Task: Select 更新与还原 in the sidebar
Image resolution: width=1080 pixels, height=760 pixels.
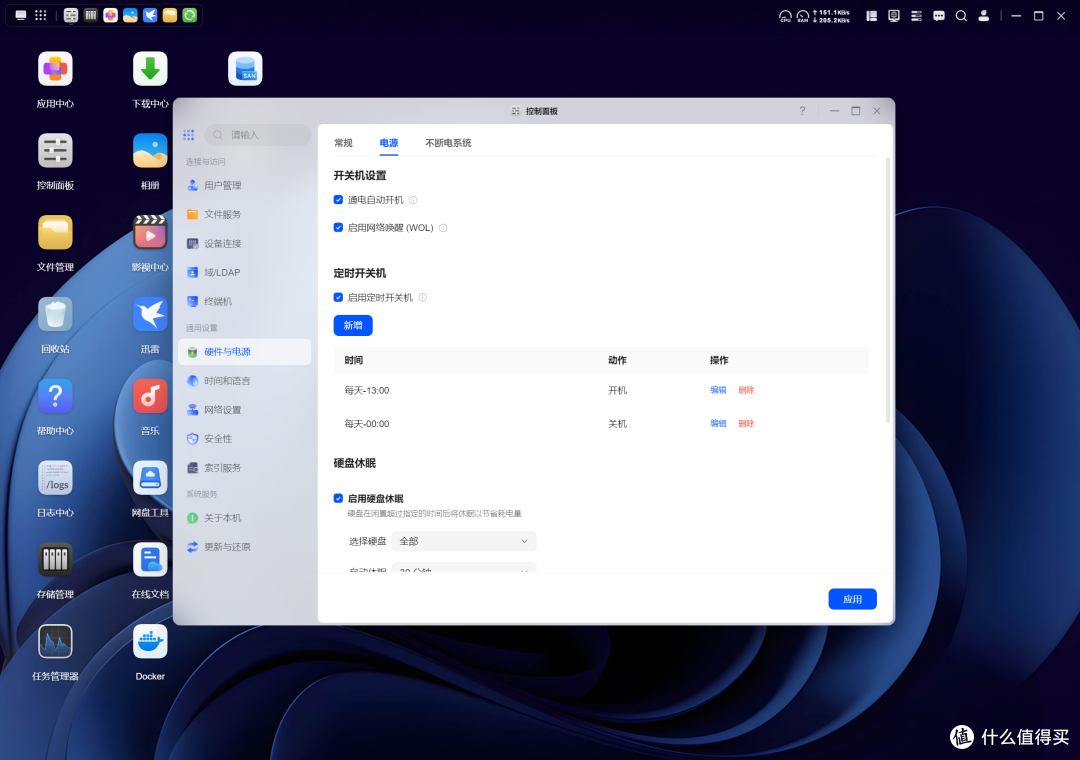Action: click(x=245, y=546)
